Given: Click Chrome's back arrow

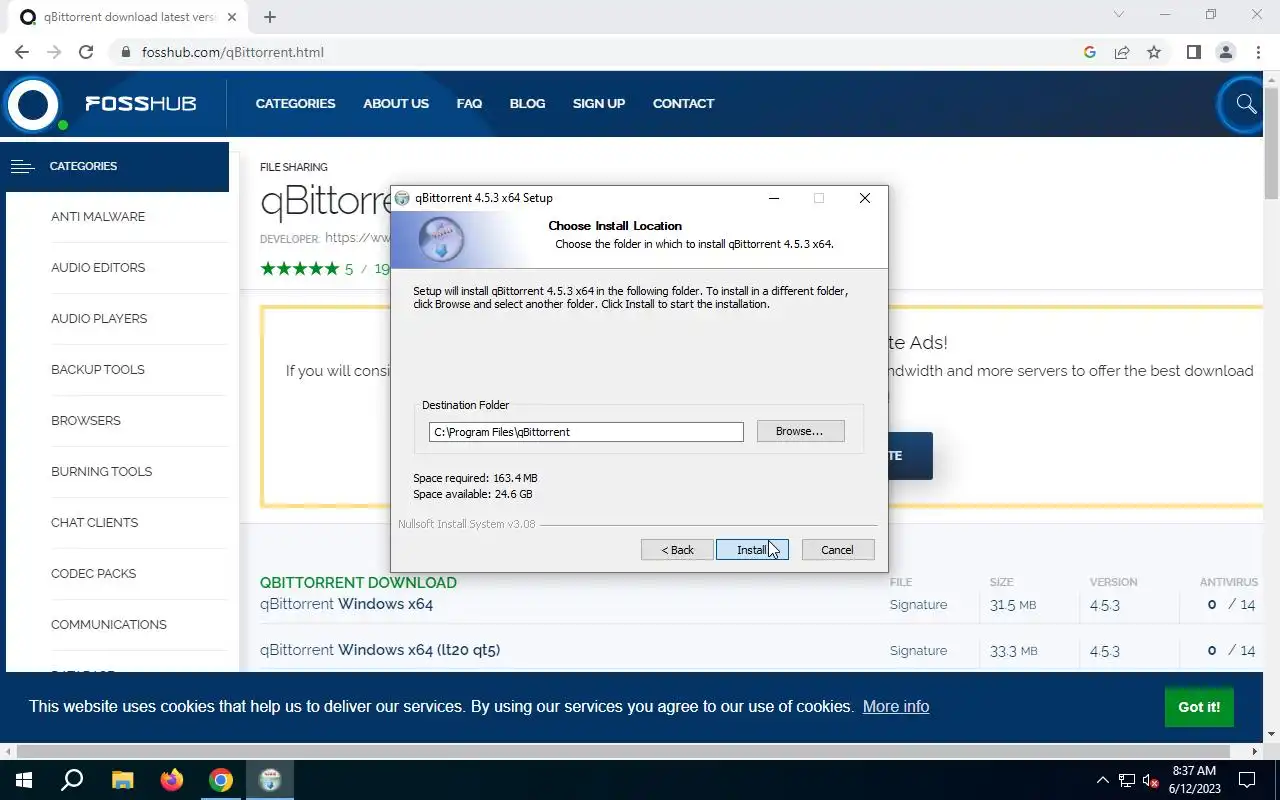Looking at the screenshot, I should pos(22,52).
